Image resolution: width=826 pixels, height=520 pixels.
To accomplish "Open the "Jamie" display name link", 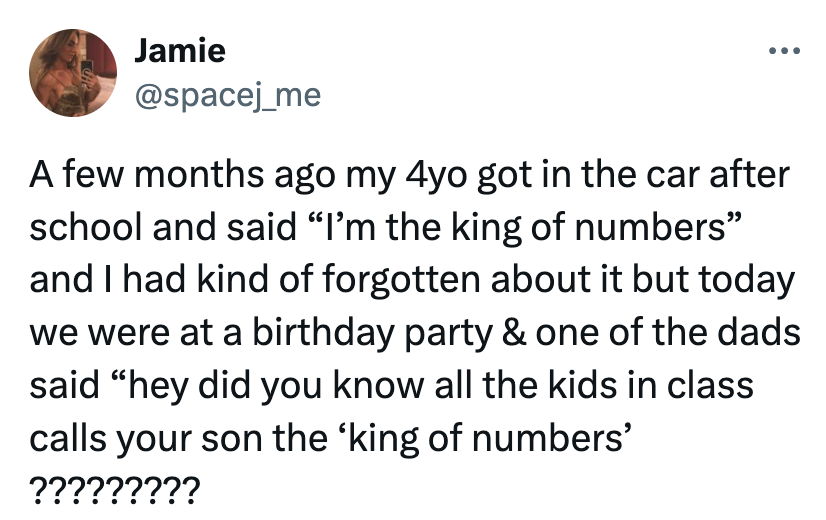I will click(x=180, y=49).
